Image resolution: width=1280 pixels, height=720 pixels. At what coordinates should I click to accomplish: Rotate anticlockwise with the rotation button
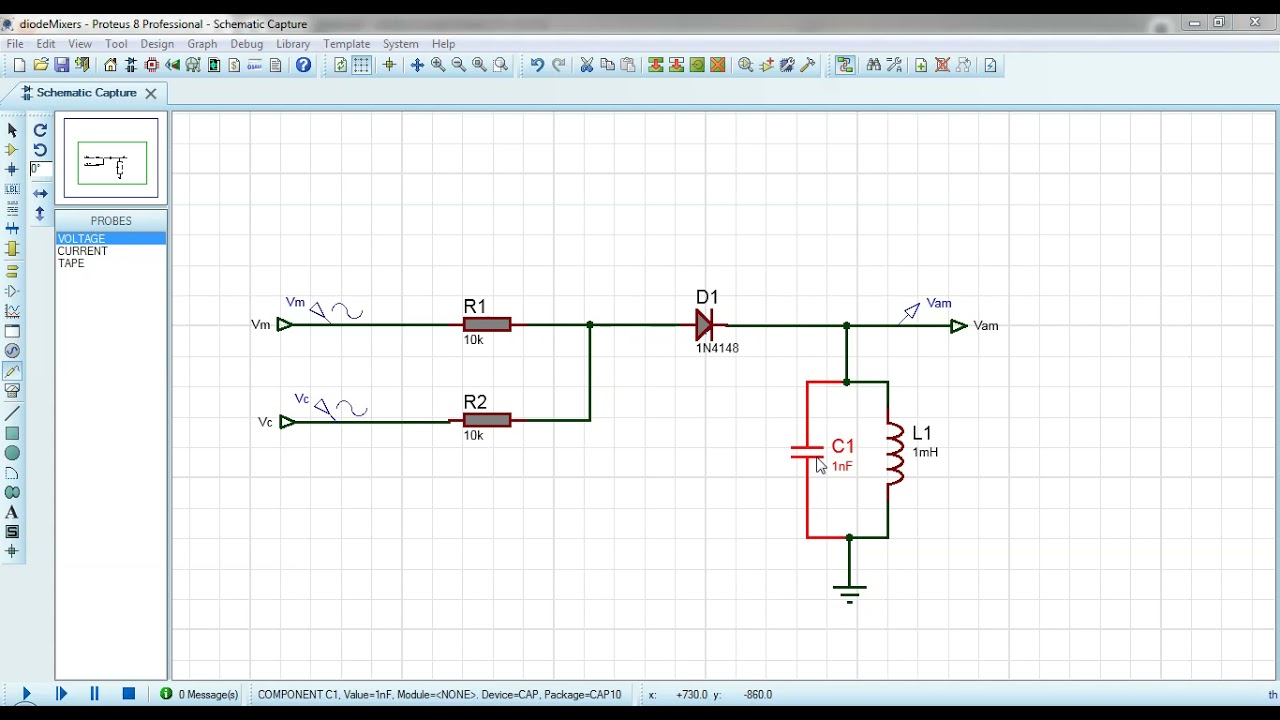pyautogui.click(x=40, y=150)
